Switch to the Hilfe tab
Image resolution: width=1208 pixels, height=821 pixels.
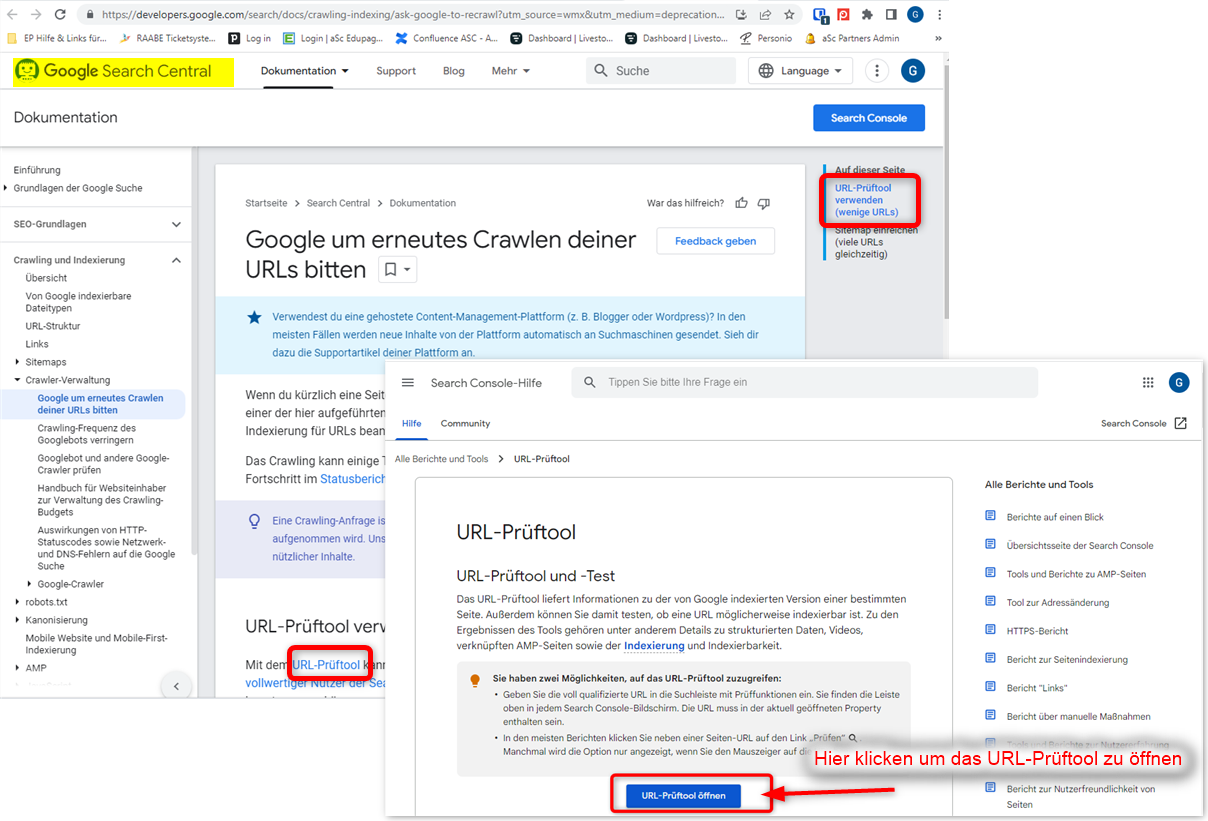pyautogui.click(x=412, y=423)
